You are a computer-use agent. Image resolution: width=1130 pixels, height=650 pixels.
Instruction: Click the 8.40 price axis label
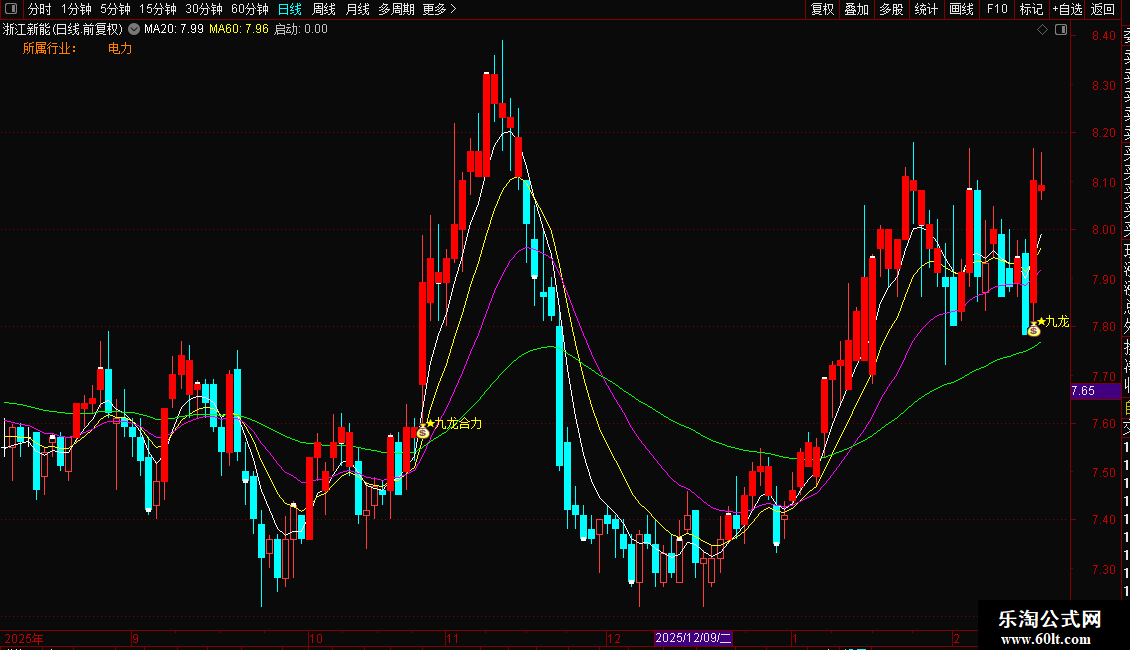[1103, 36]
